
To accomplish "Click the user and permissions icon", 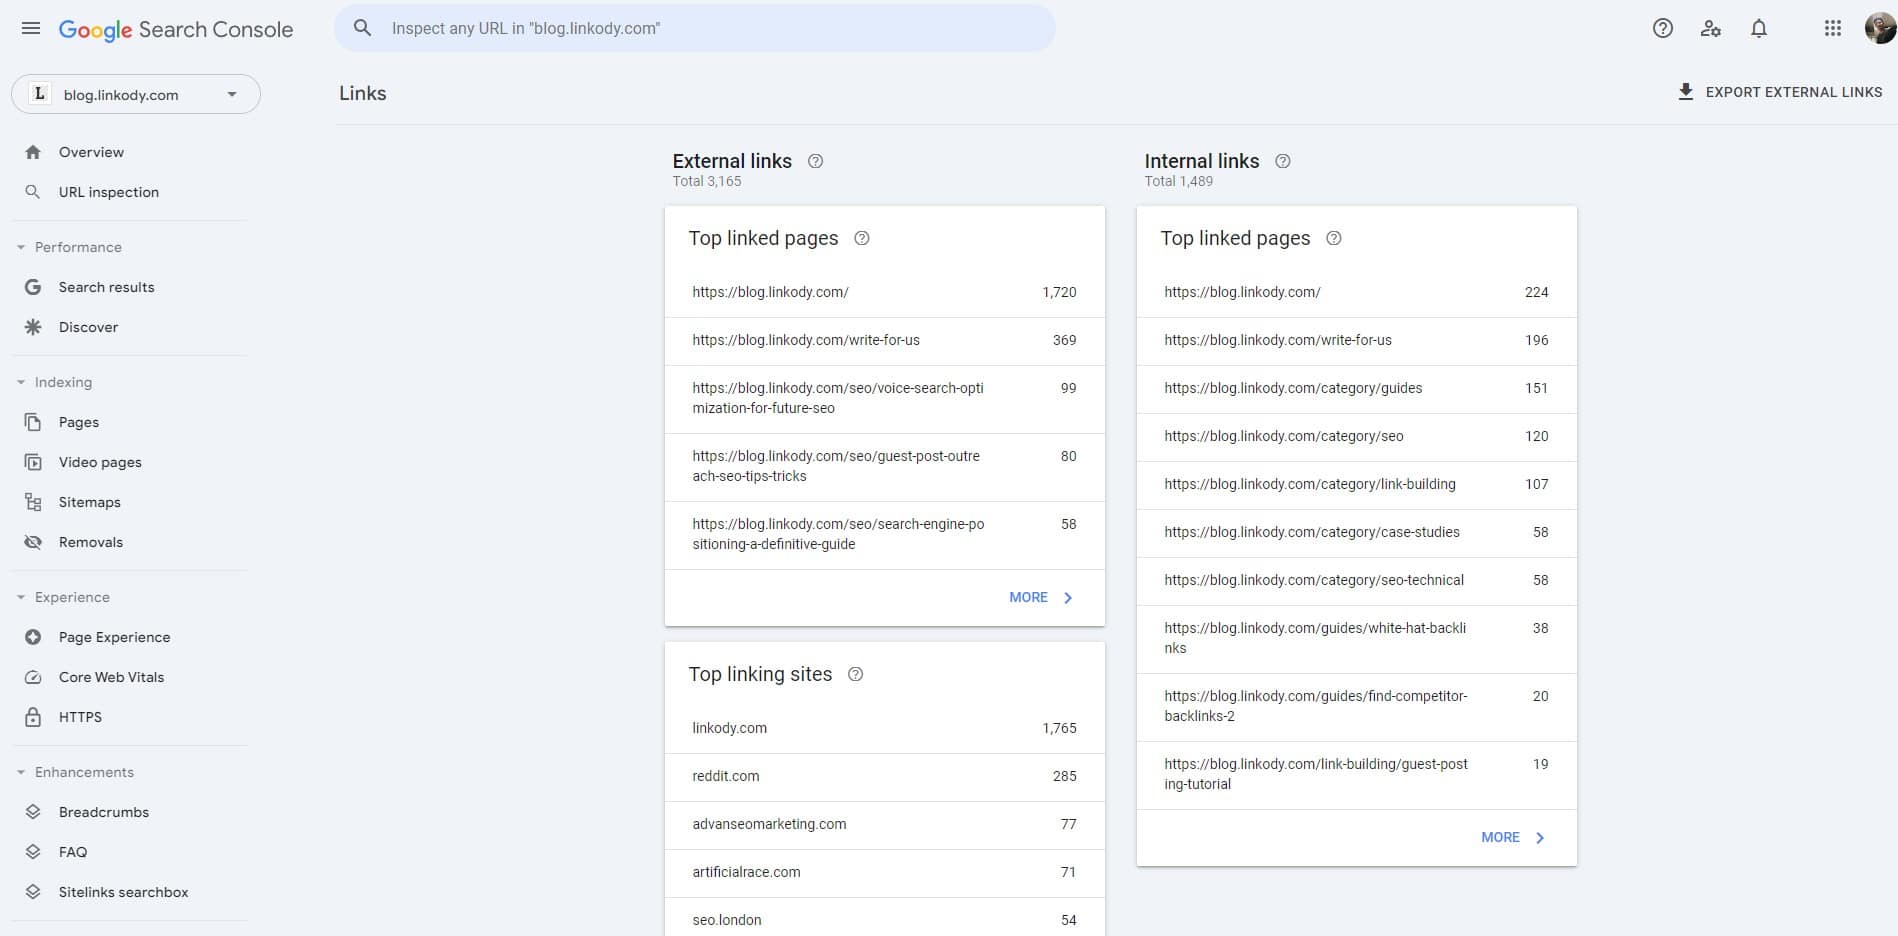I will tap(1711, 29).
